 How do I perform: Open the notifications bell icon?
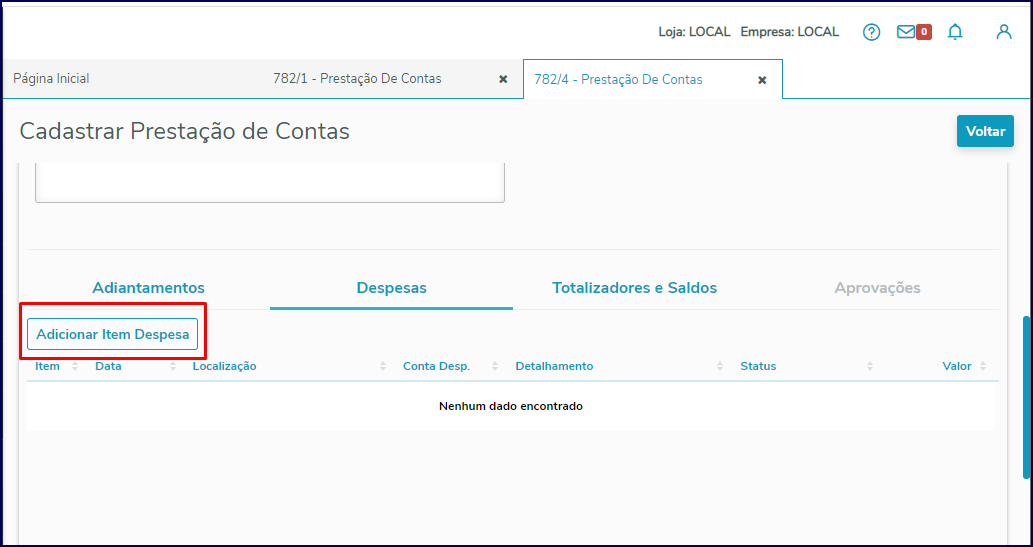tap(955, 32)
